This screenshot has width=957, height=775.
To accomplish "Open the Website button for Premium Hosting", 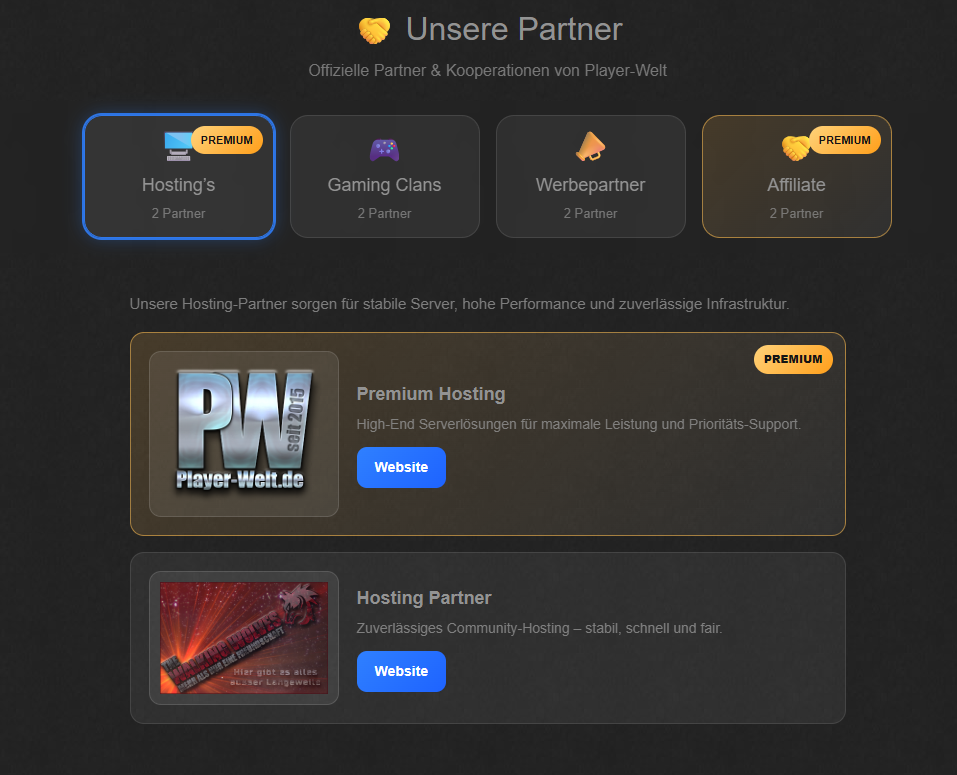I will pyautogui.click(x=401, y=467).
